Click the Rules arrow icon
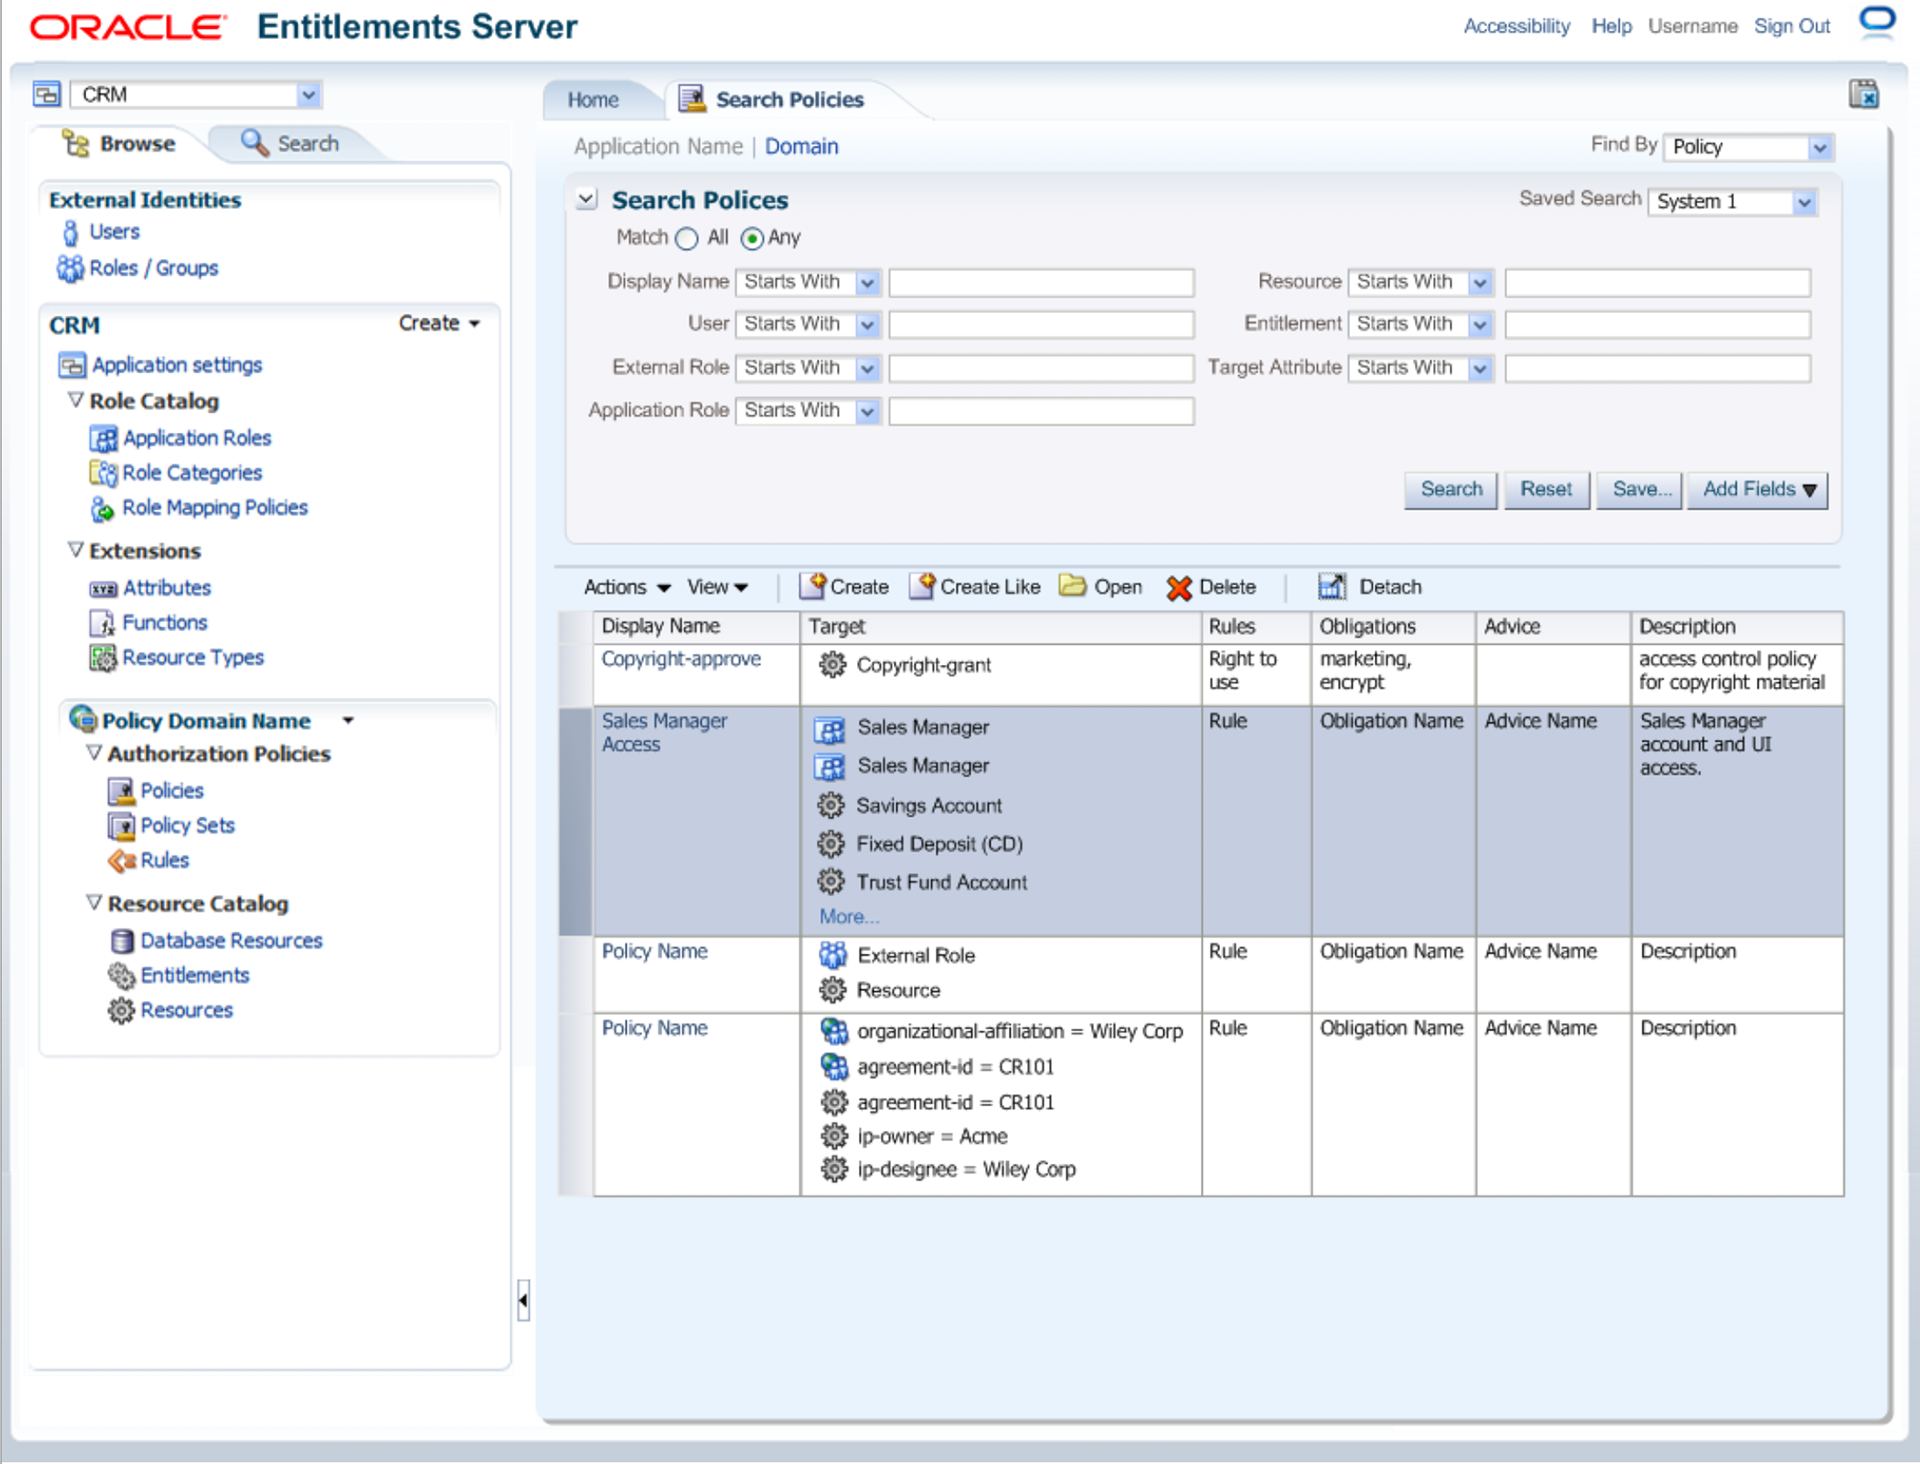Viewport: 1920px width, 1464px height. tap(122, 861)
